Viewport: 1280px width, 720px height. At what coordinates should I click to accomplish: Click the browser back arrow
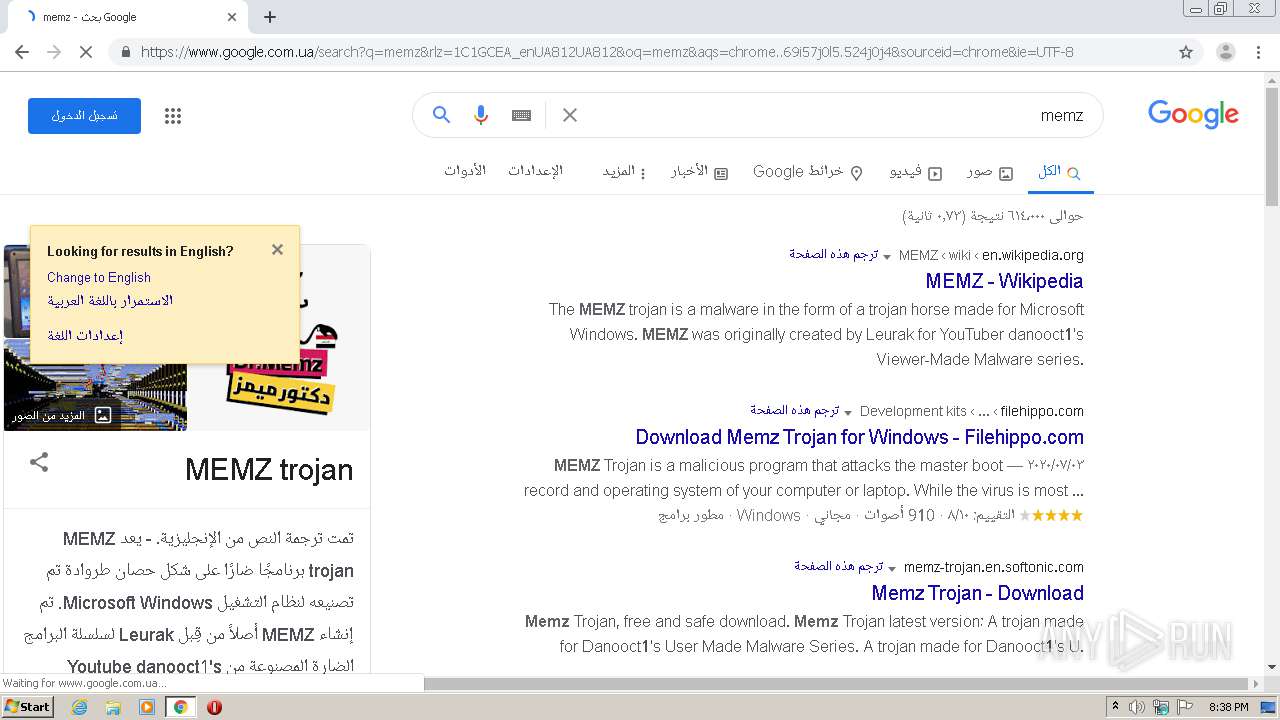(x=22, y=52)
